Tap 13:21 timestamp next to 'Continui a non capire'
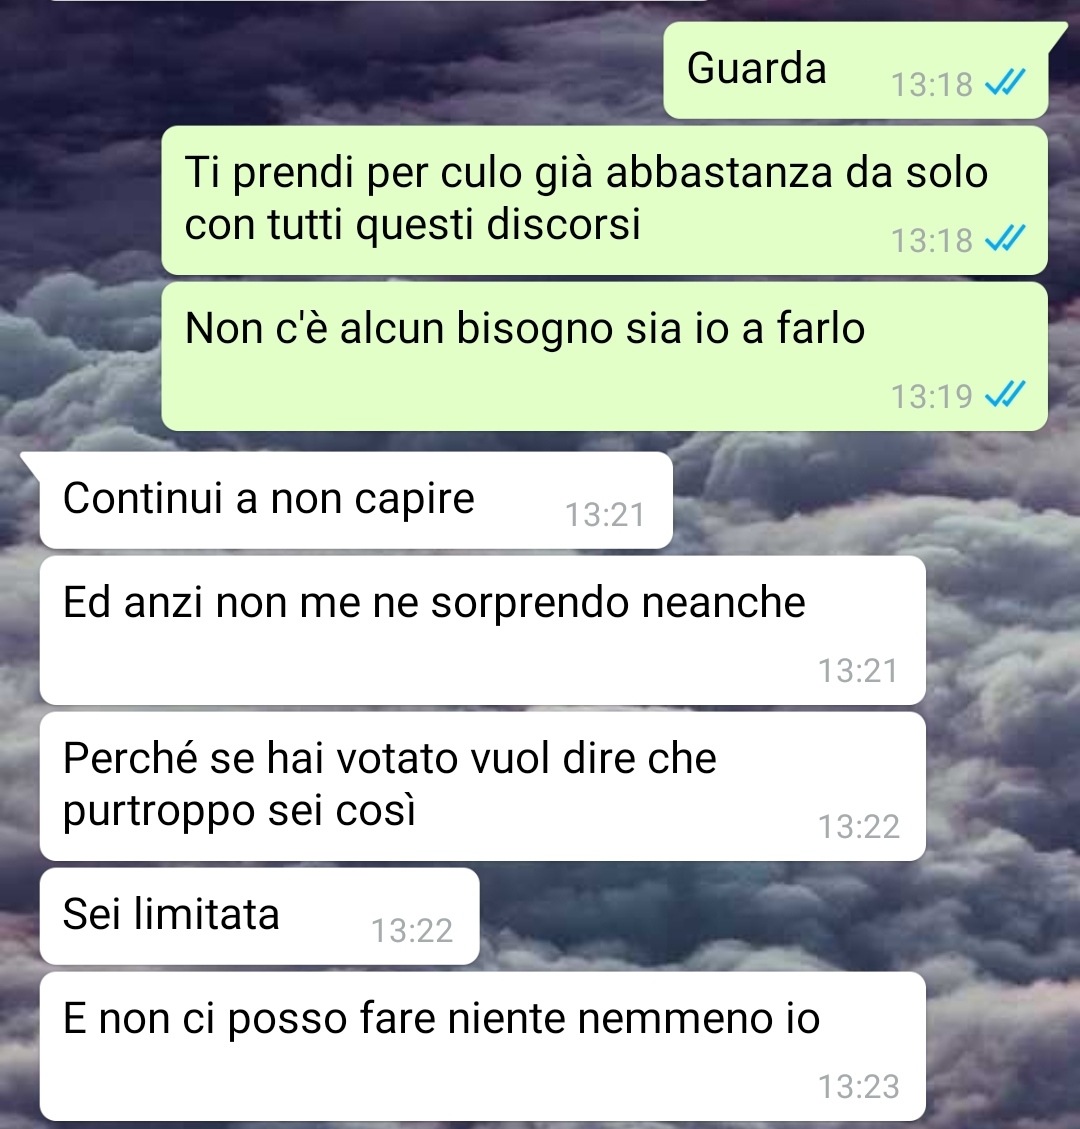Image resolution: width=1080 pixels, height=1129 pixels. (x=605, y=514)
